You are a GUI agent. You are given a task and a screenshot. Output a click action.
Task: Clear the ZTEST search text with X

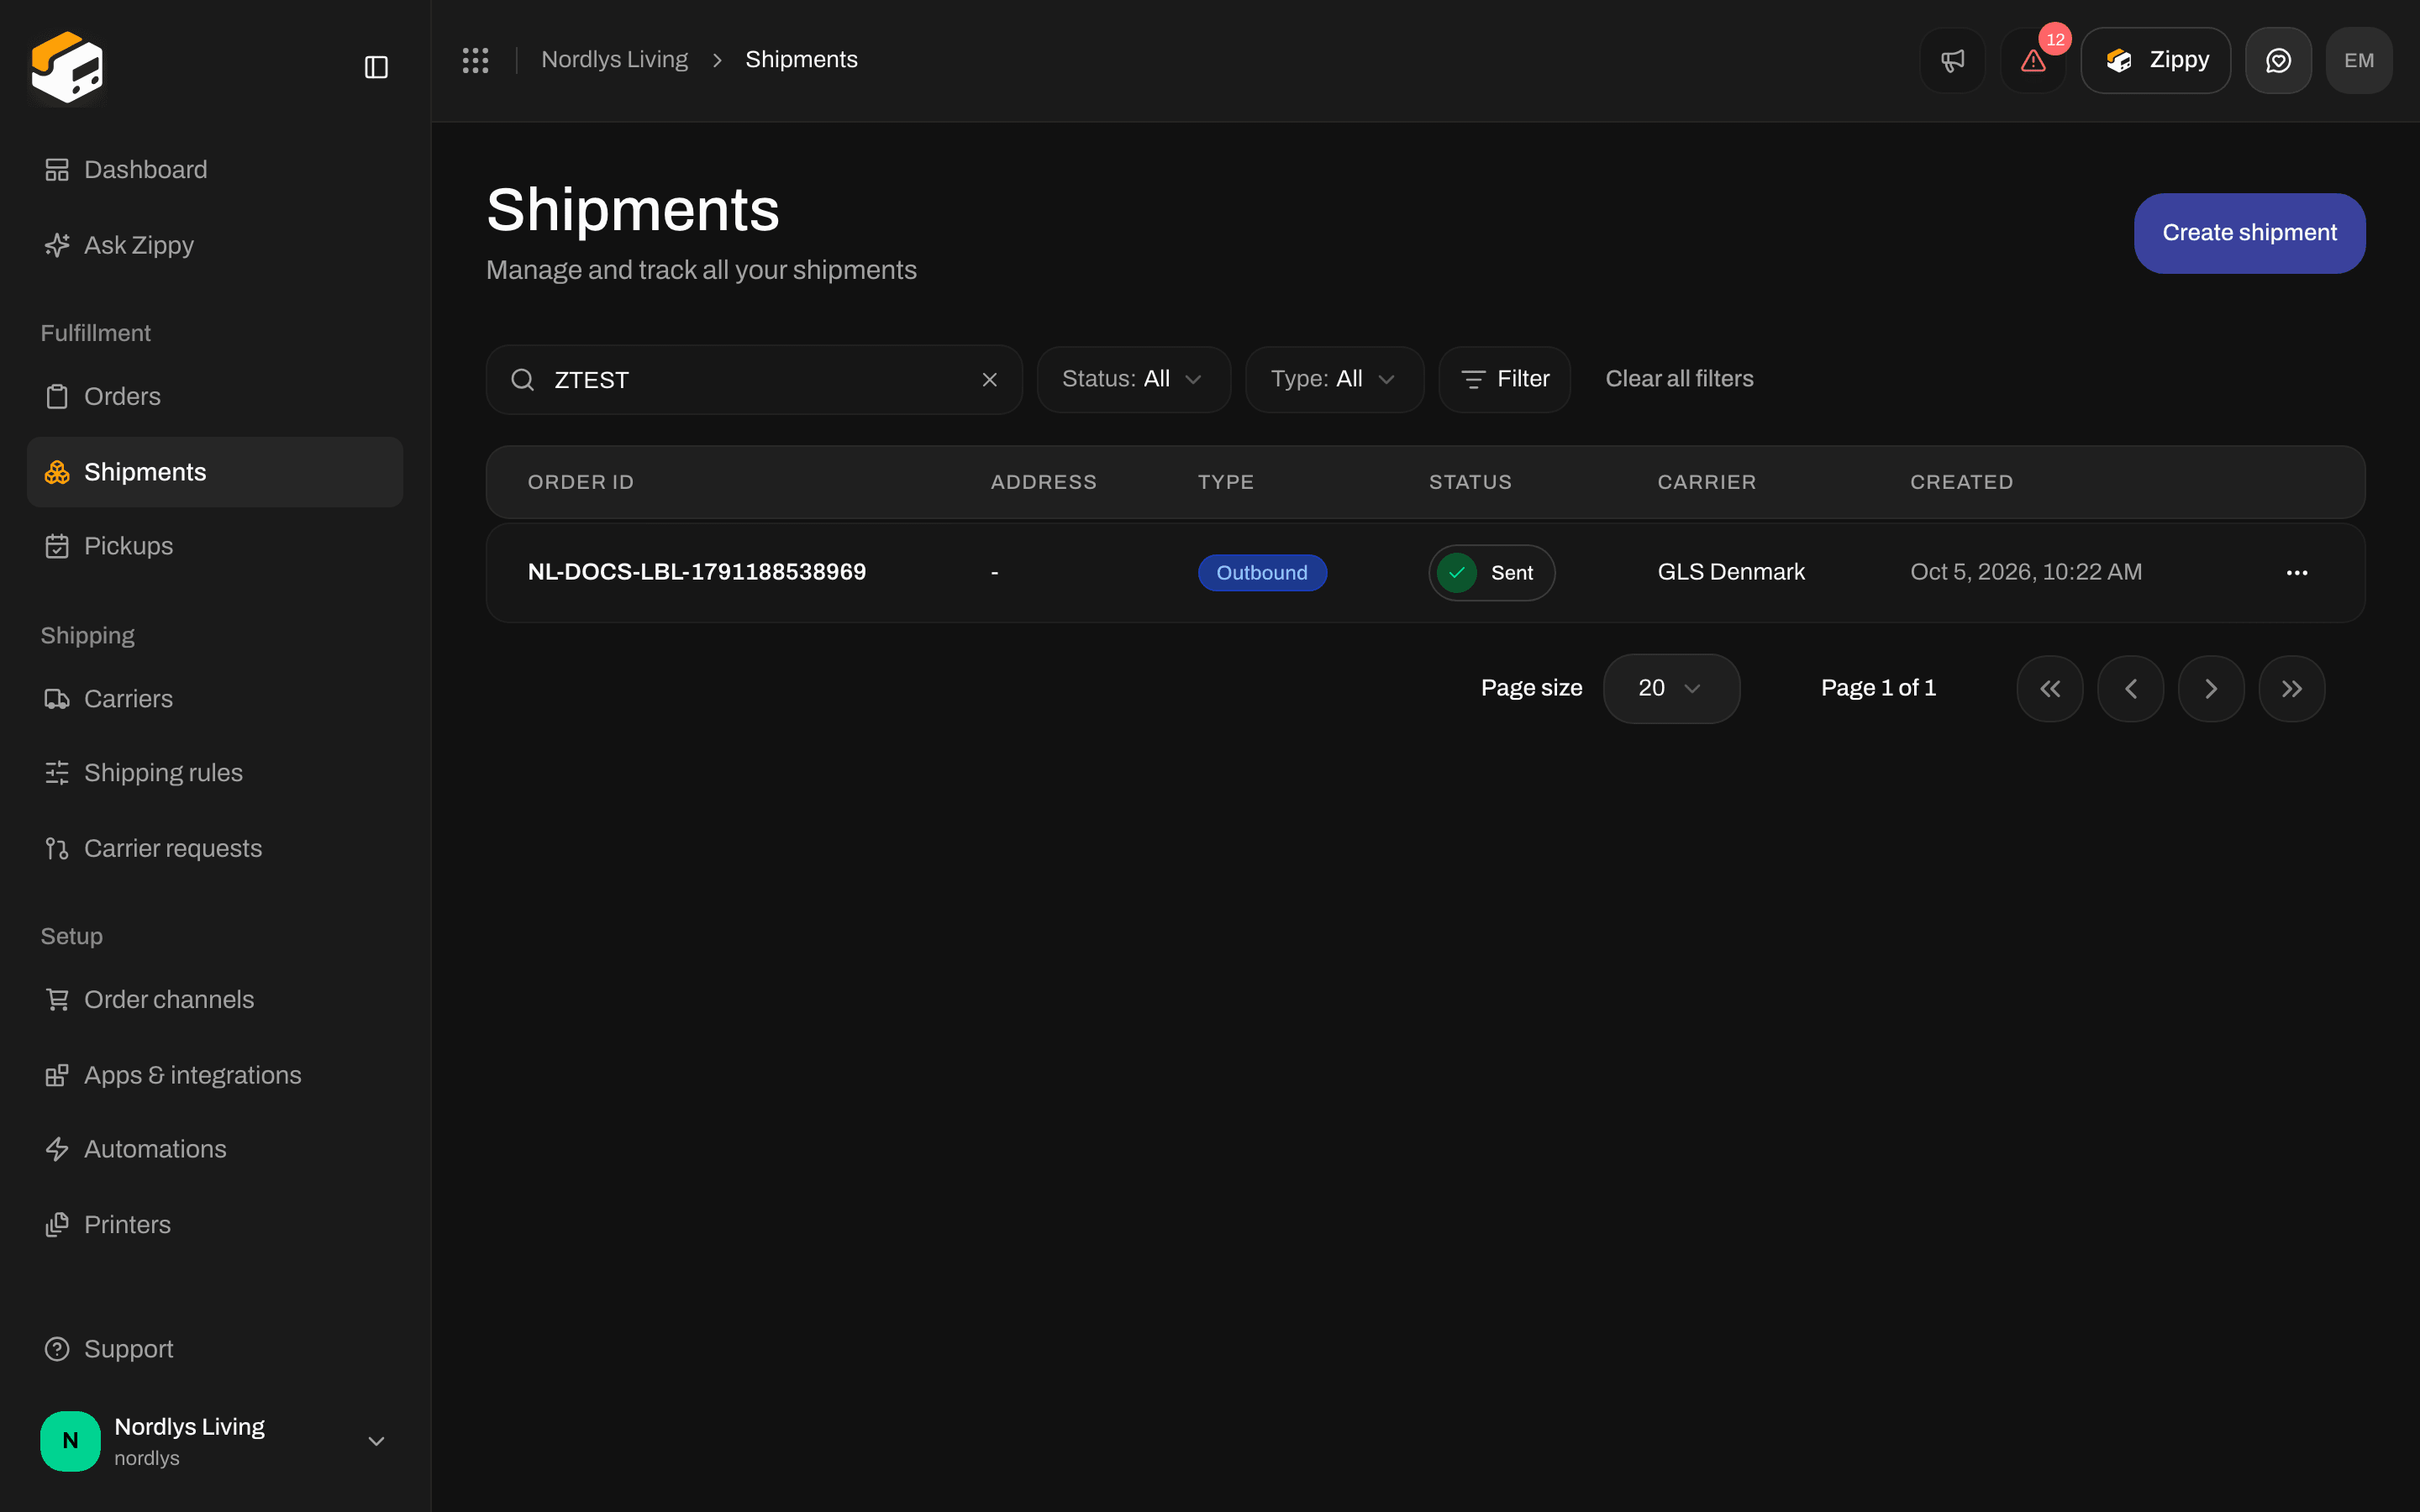tap(989, 380)
